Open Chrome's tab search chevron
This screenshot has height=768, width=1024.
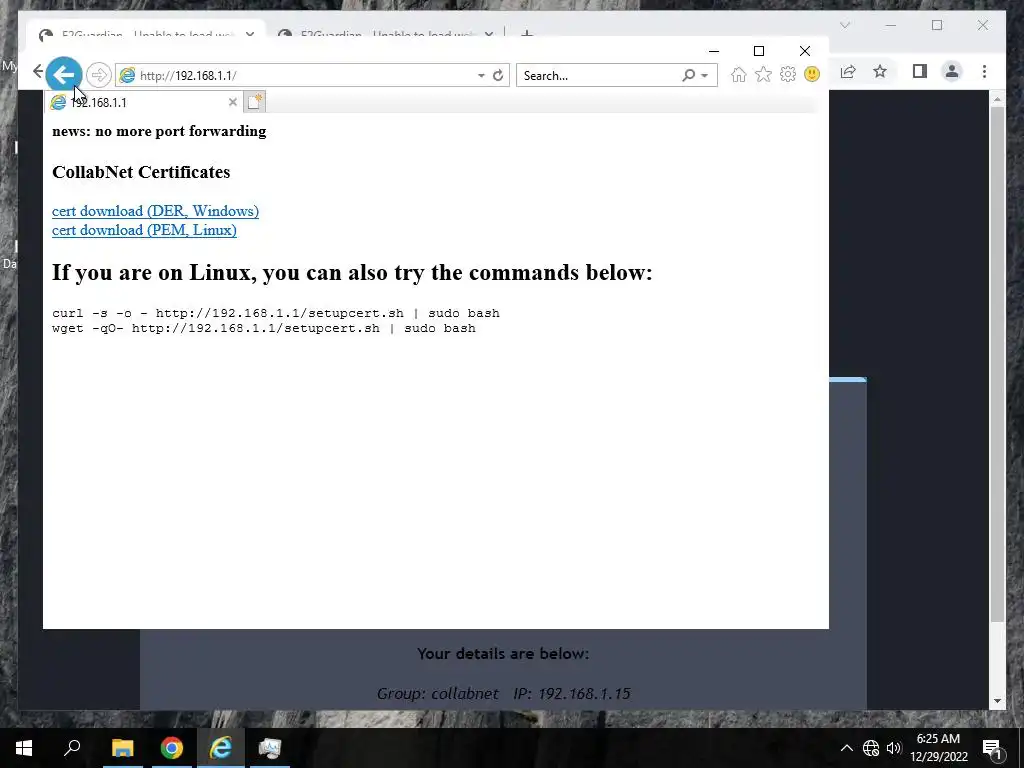coord(845,25)
